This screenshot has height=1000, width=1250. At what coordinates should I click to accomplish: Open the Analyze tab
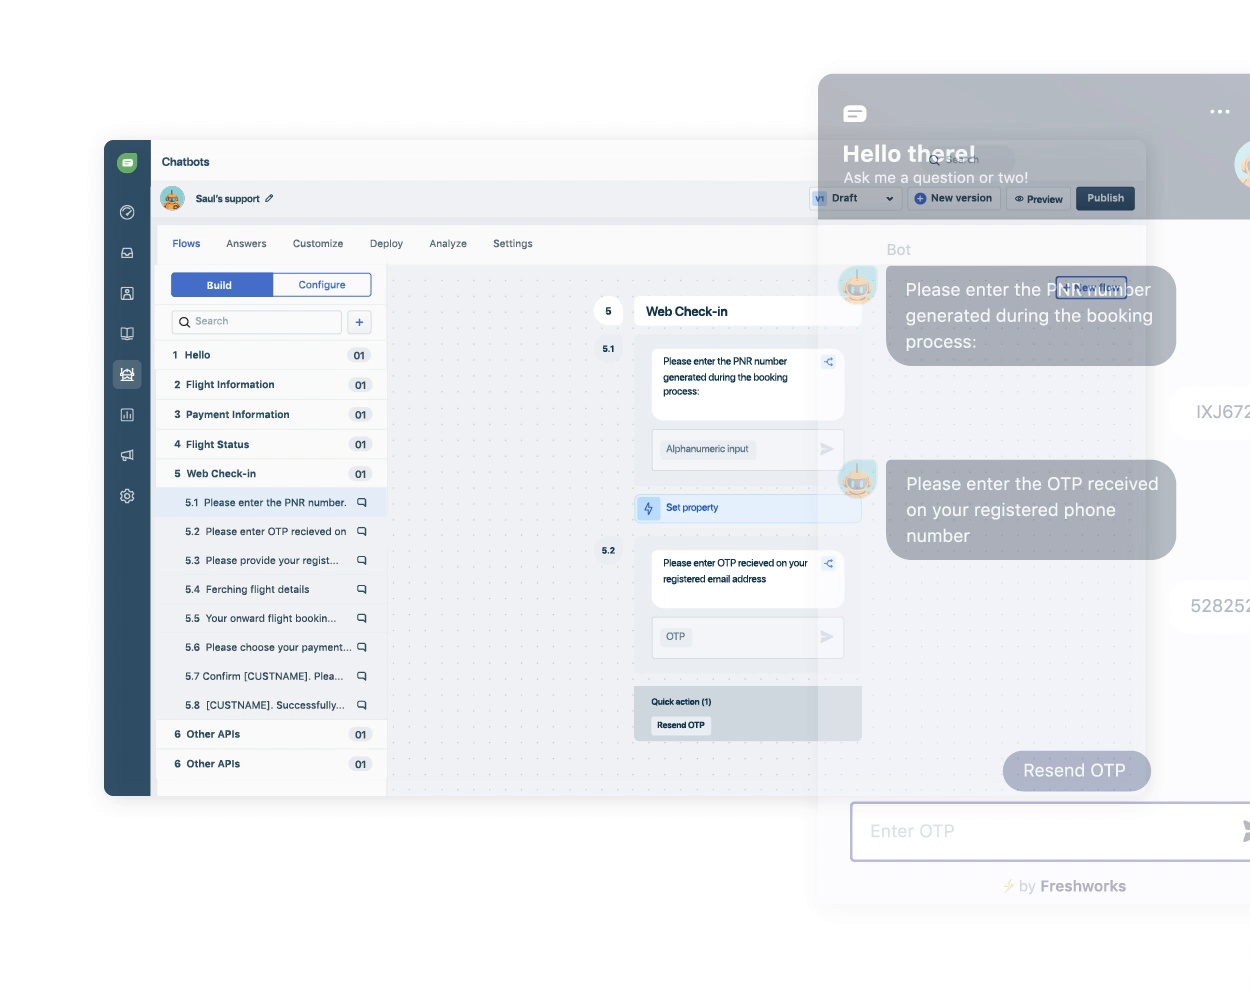tap(448, 244)
